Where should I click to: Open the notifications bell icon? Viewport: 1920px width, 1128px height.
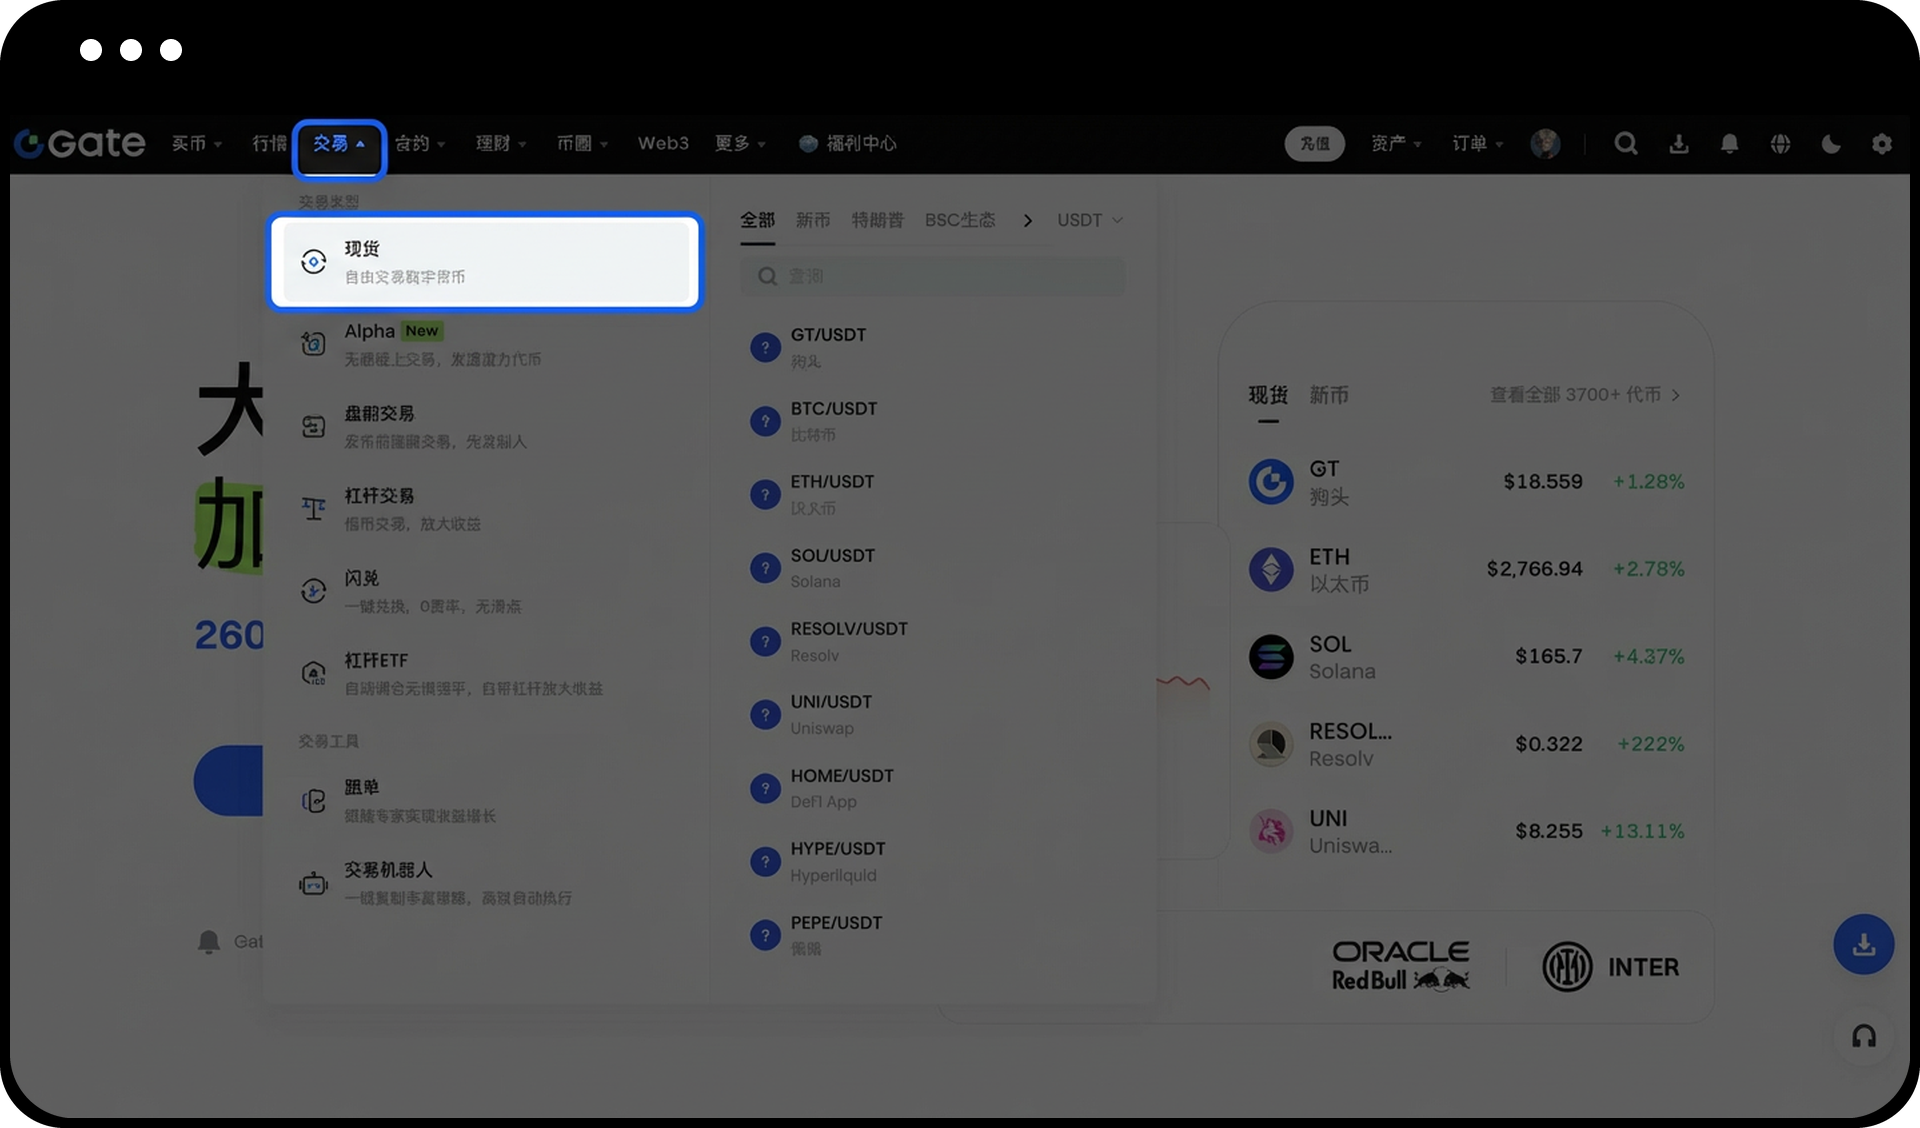point(1729,144)
